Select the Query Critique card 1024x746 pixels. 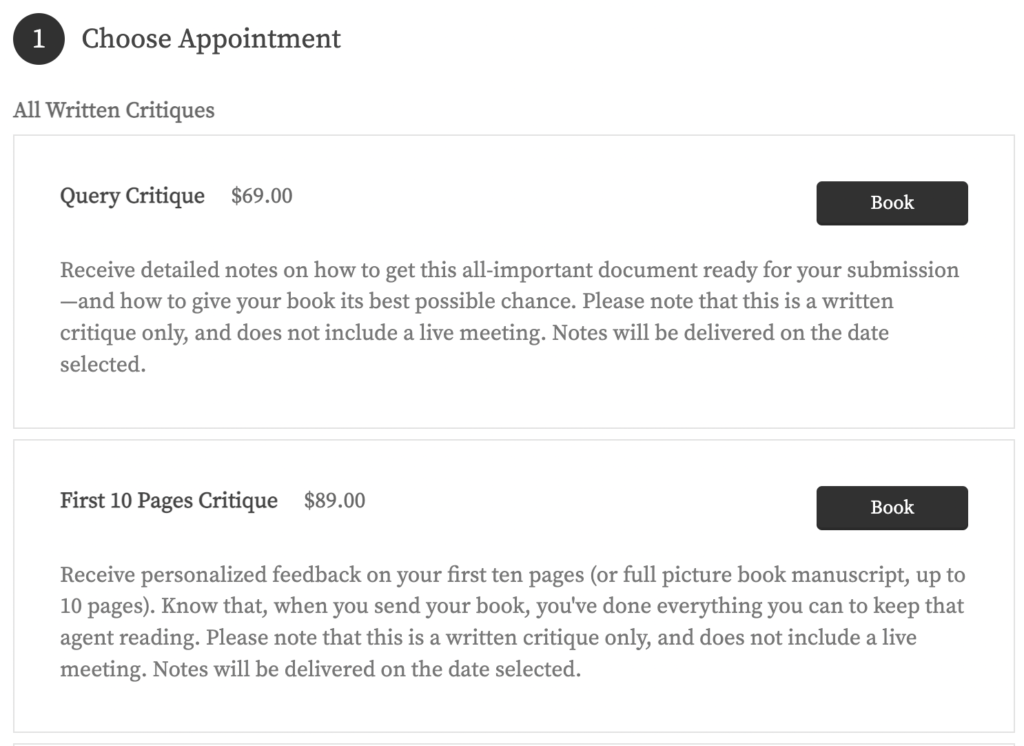click(512, 280)
